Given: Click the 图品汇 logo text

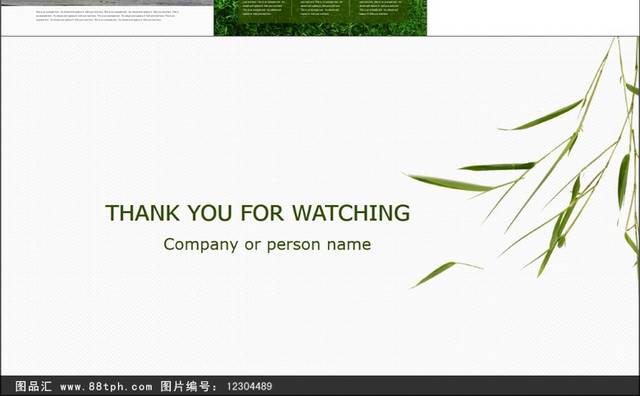Looking at the screenshot, I should click(x=33, y=386).
